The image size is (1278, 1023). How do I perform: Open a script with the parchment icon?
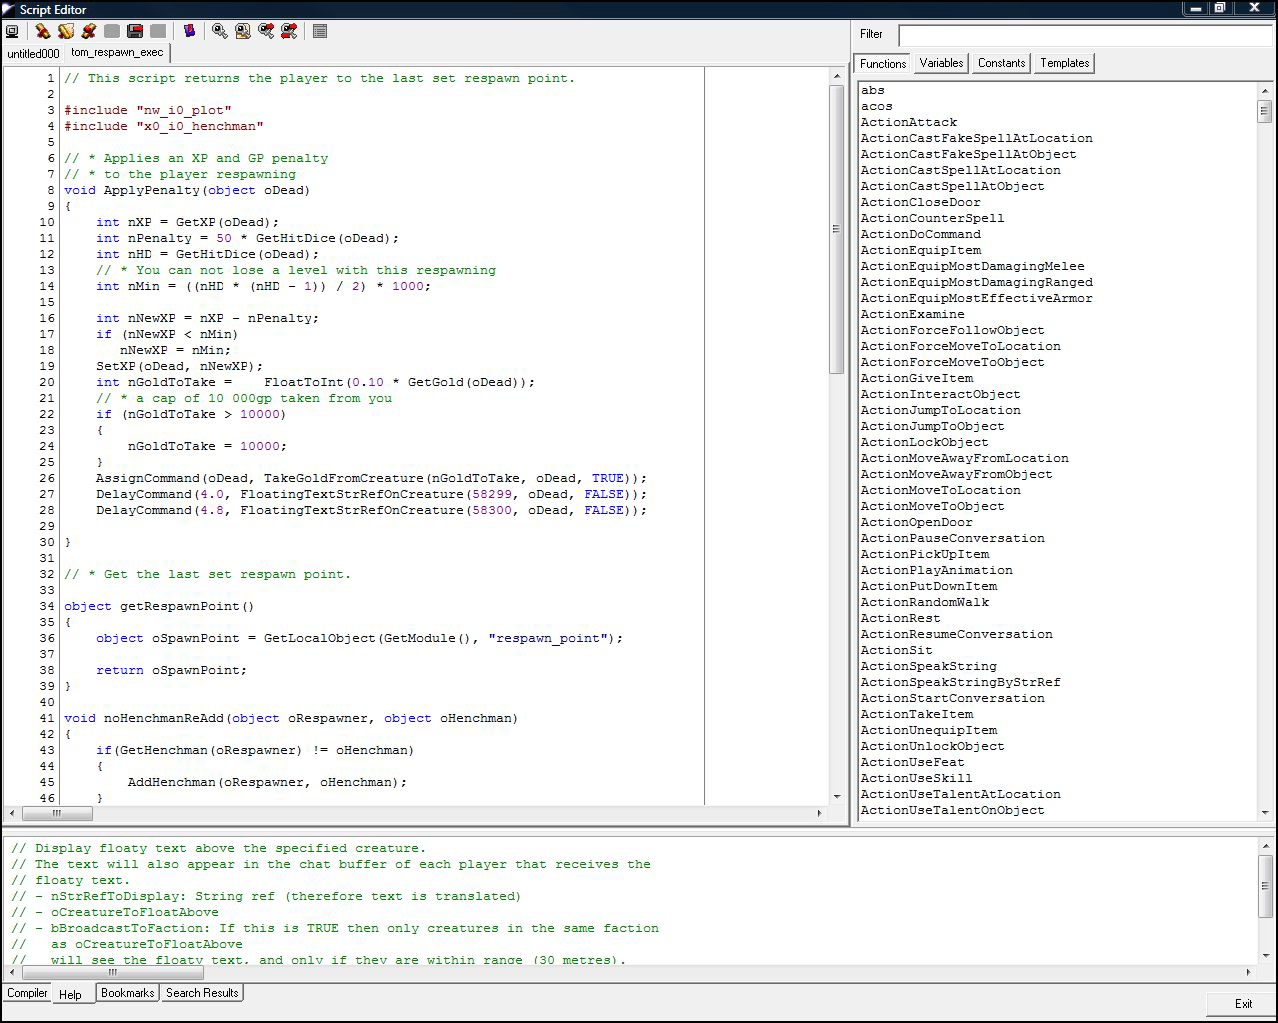coord(66,32)
